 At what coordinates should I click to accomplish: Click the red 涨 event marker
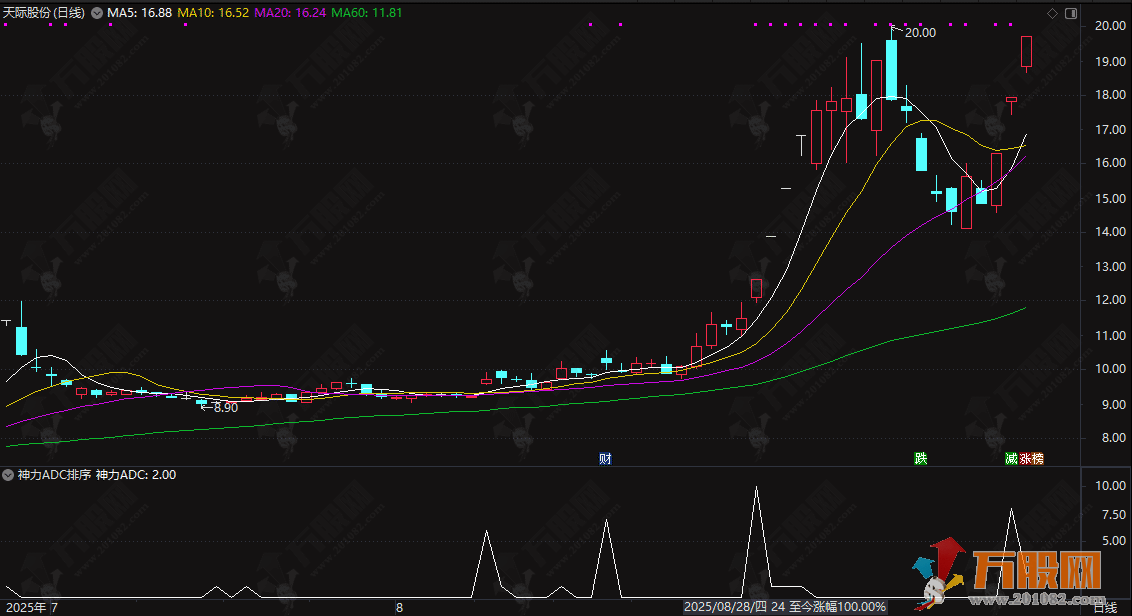coord(1025,458)
